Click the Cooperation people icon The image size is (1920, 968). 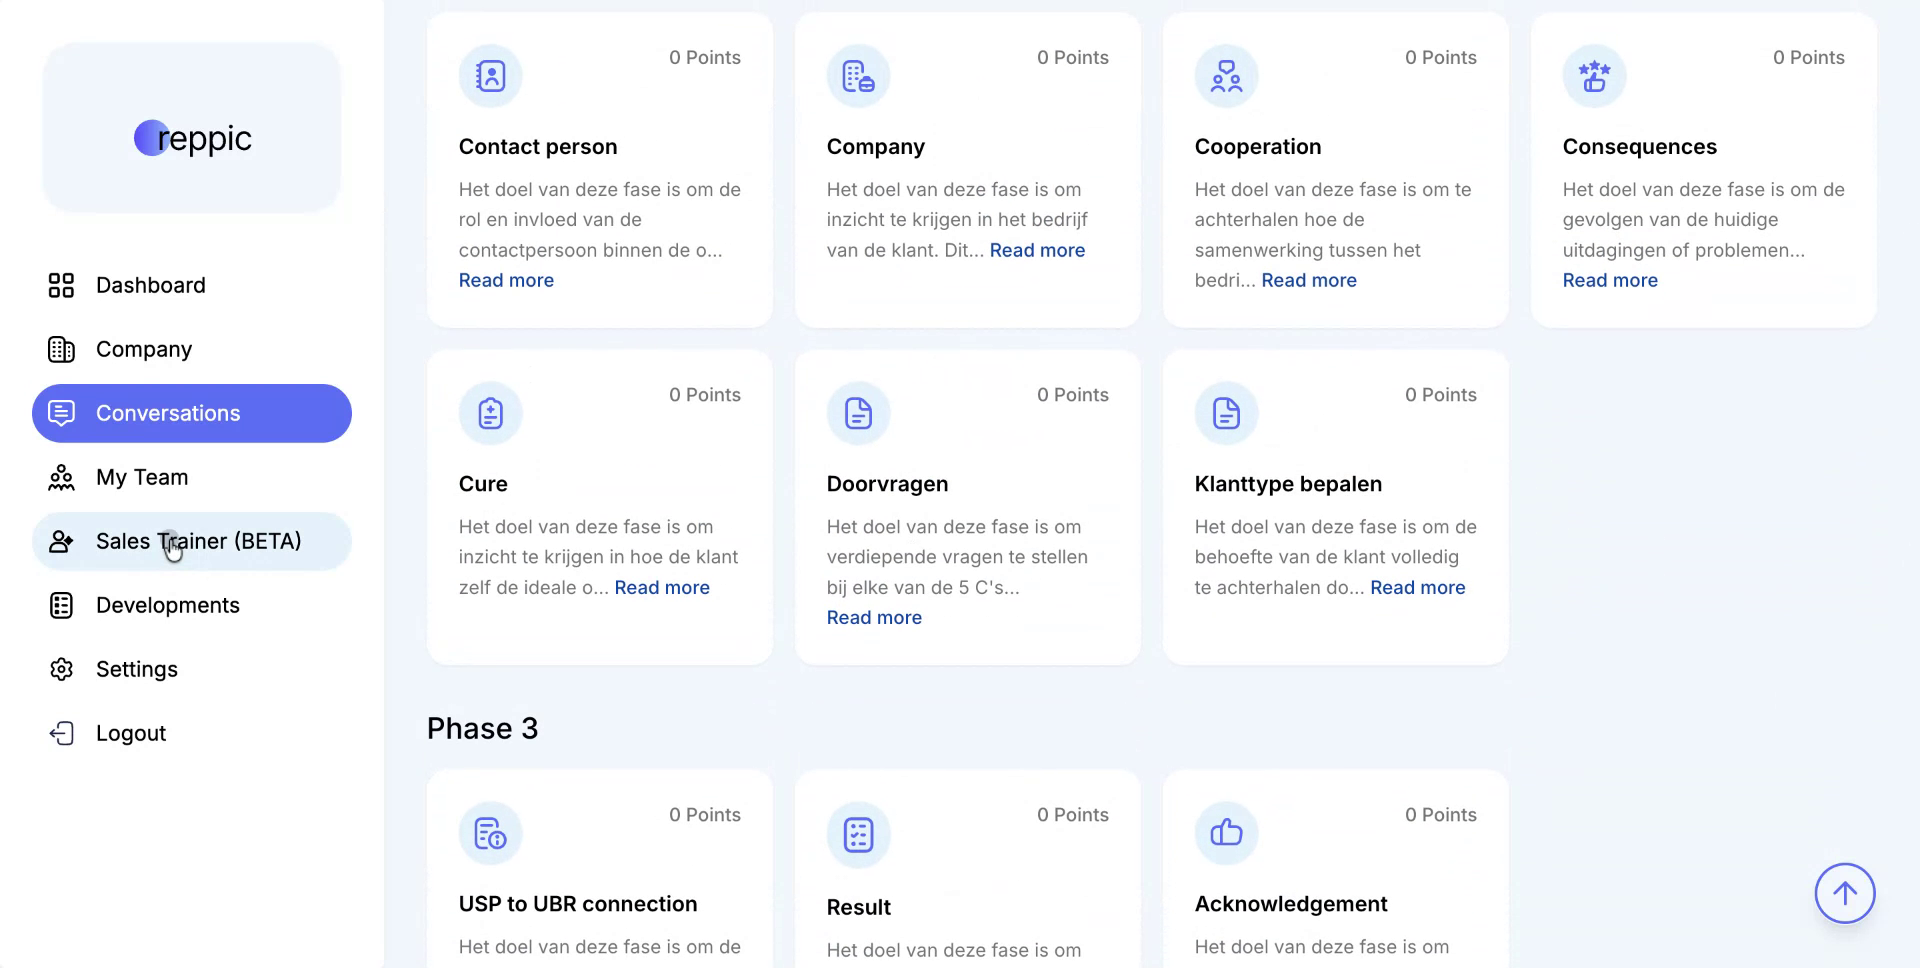(1226, 76)
